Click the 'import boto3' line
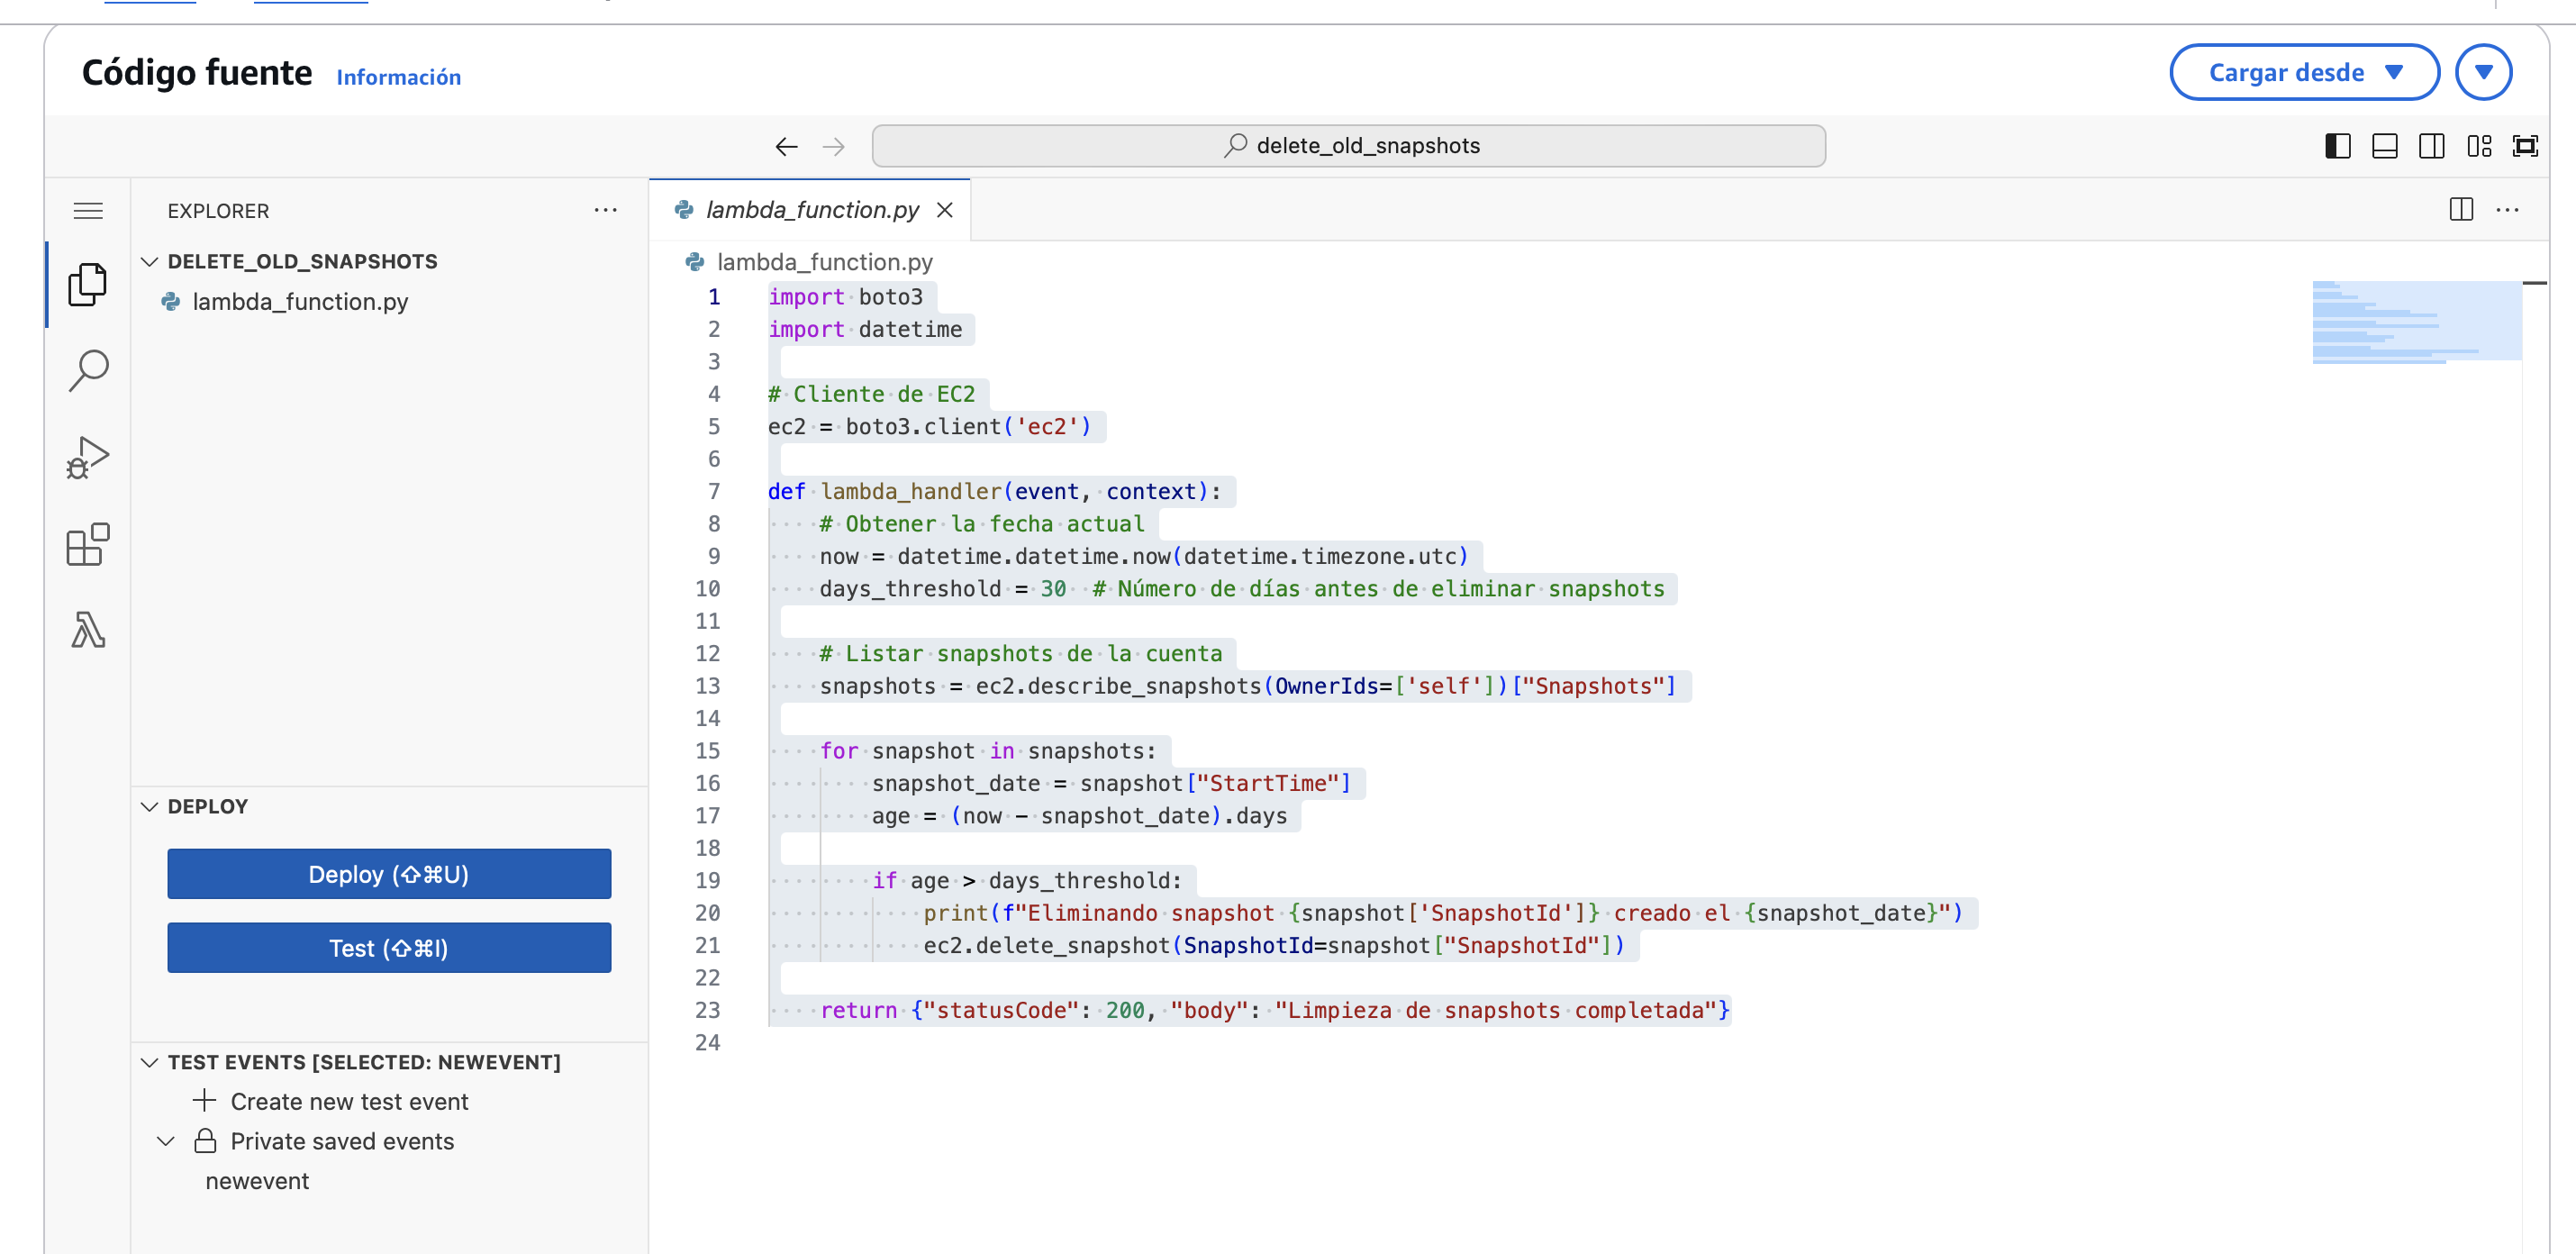 point(845,297)
